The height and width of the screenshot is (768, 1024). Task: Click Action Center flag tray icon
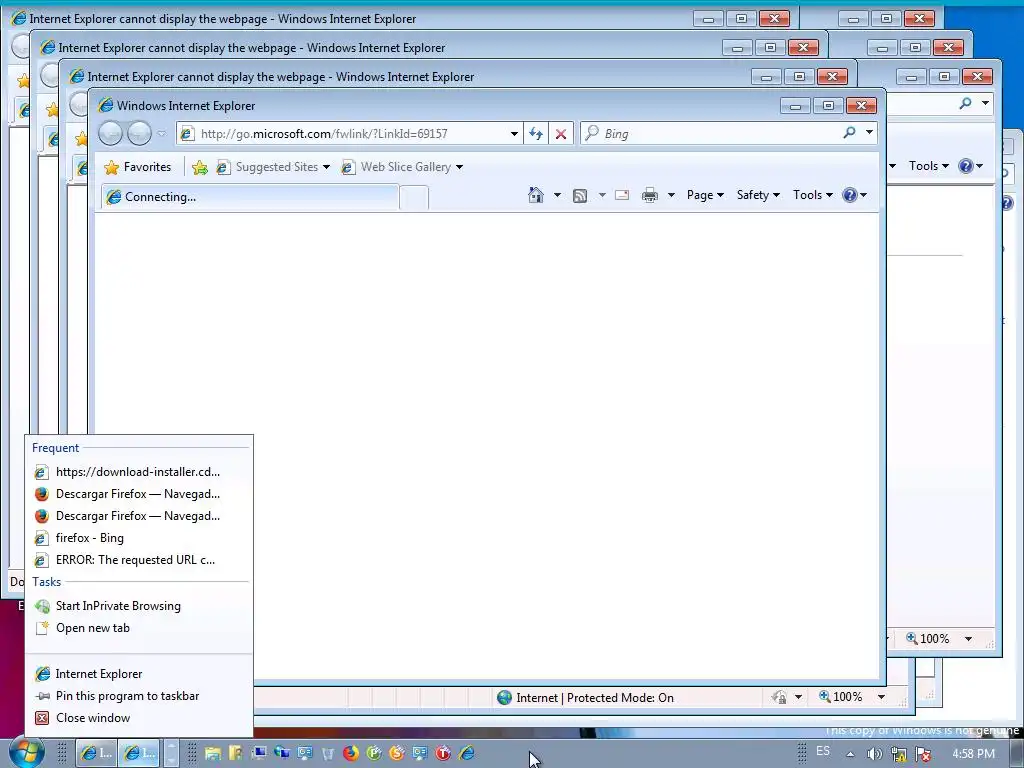[x=923, y=754]
